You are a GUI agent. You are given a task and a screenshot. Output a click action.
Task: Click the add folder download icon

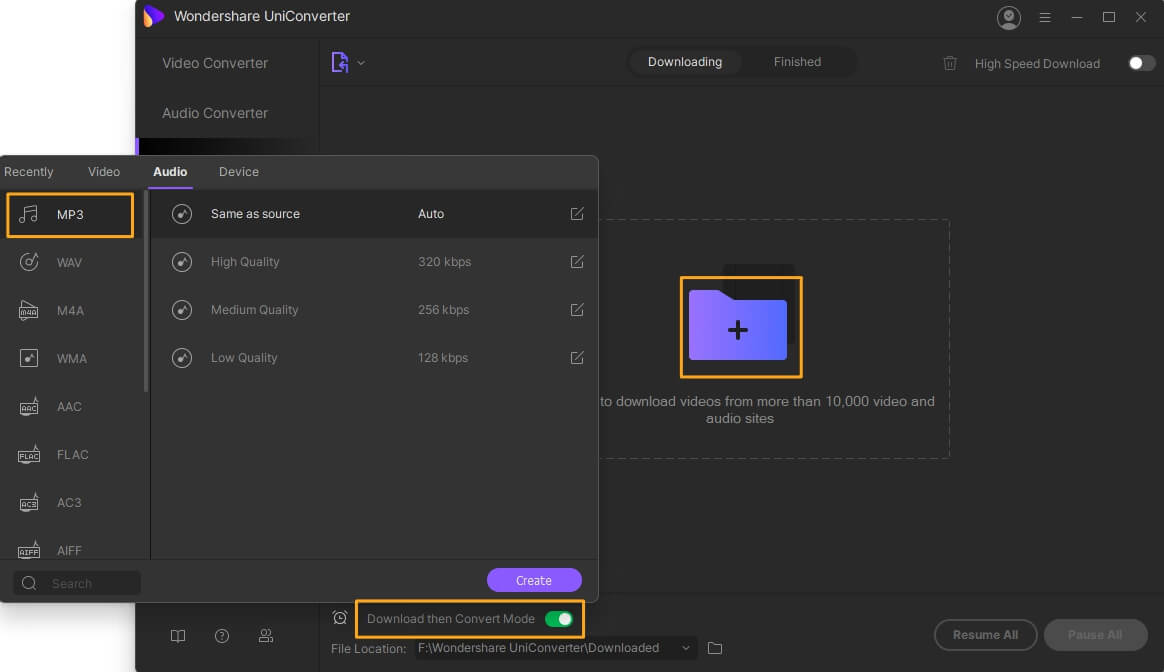tap(740, 327)
